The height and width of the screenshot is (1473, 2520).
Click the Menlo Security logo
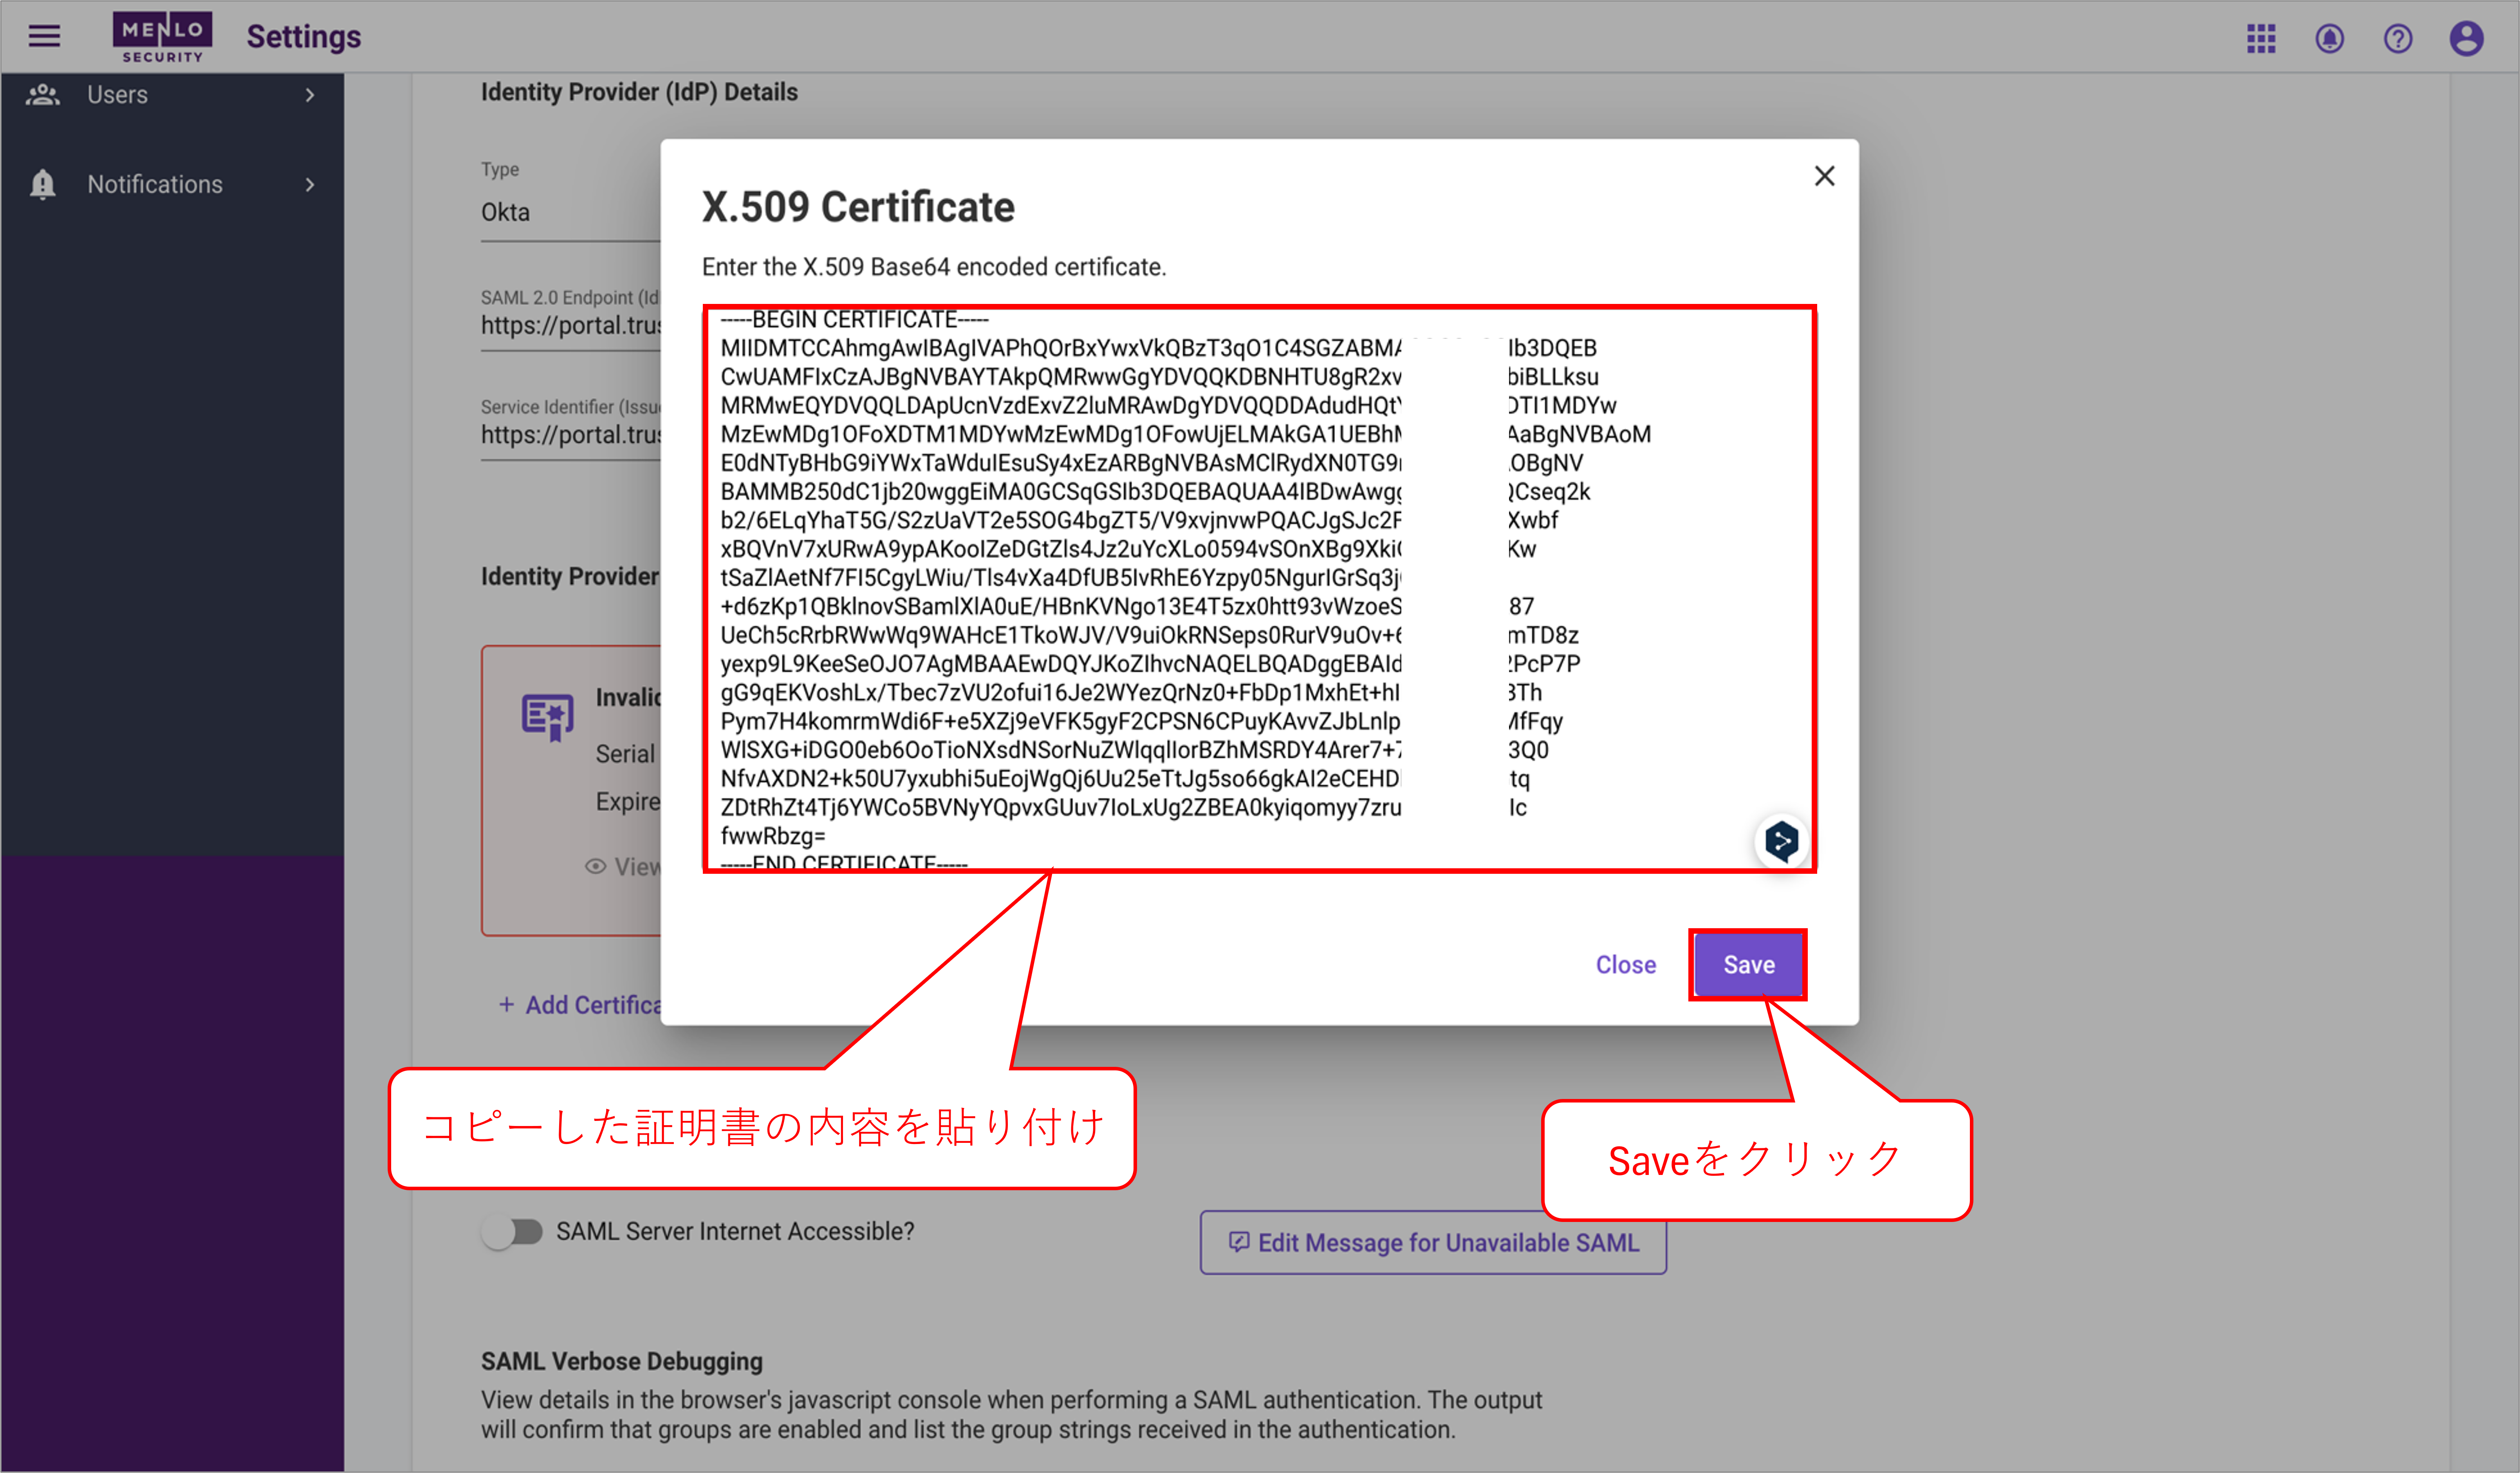point(162,37)
